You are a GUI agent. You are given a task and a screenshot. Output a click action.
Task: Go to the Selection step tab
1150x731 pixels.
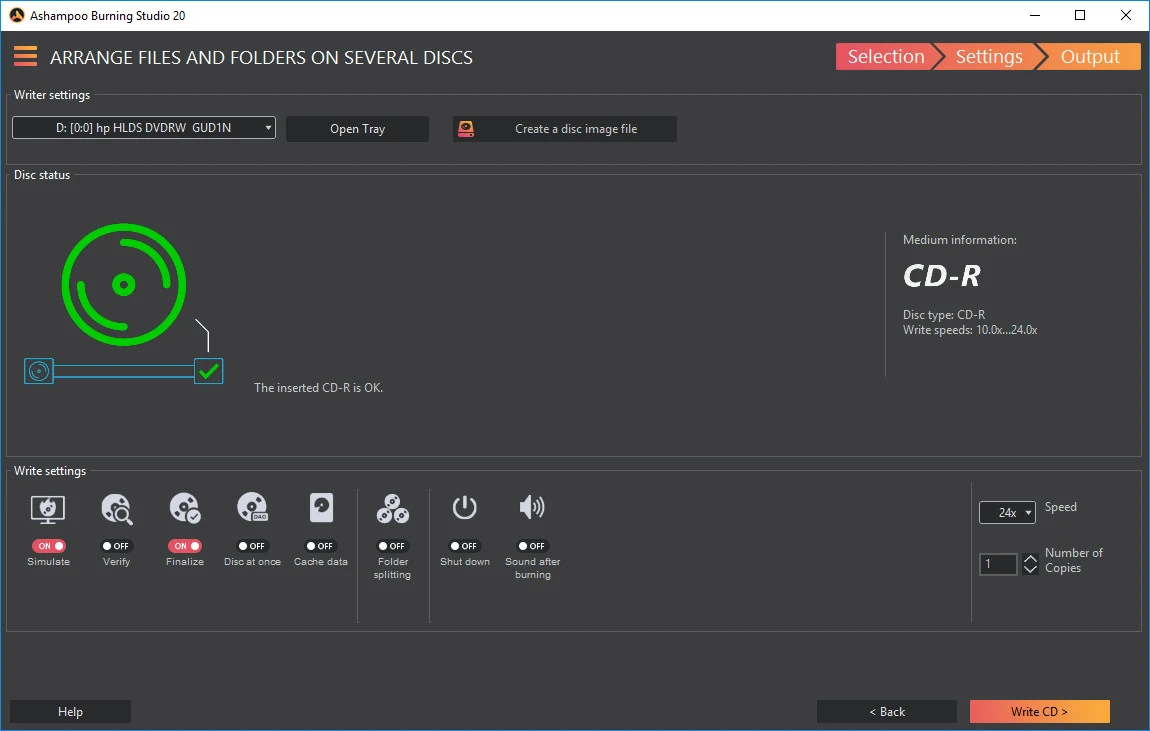[885, 57]
